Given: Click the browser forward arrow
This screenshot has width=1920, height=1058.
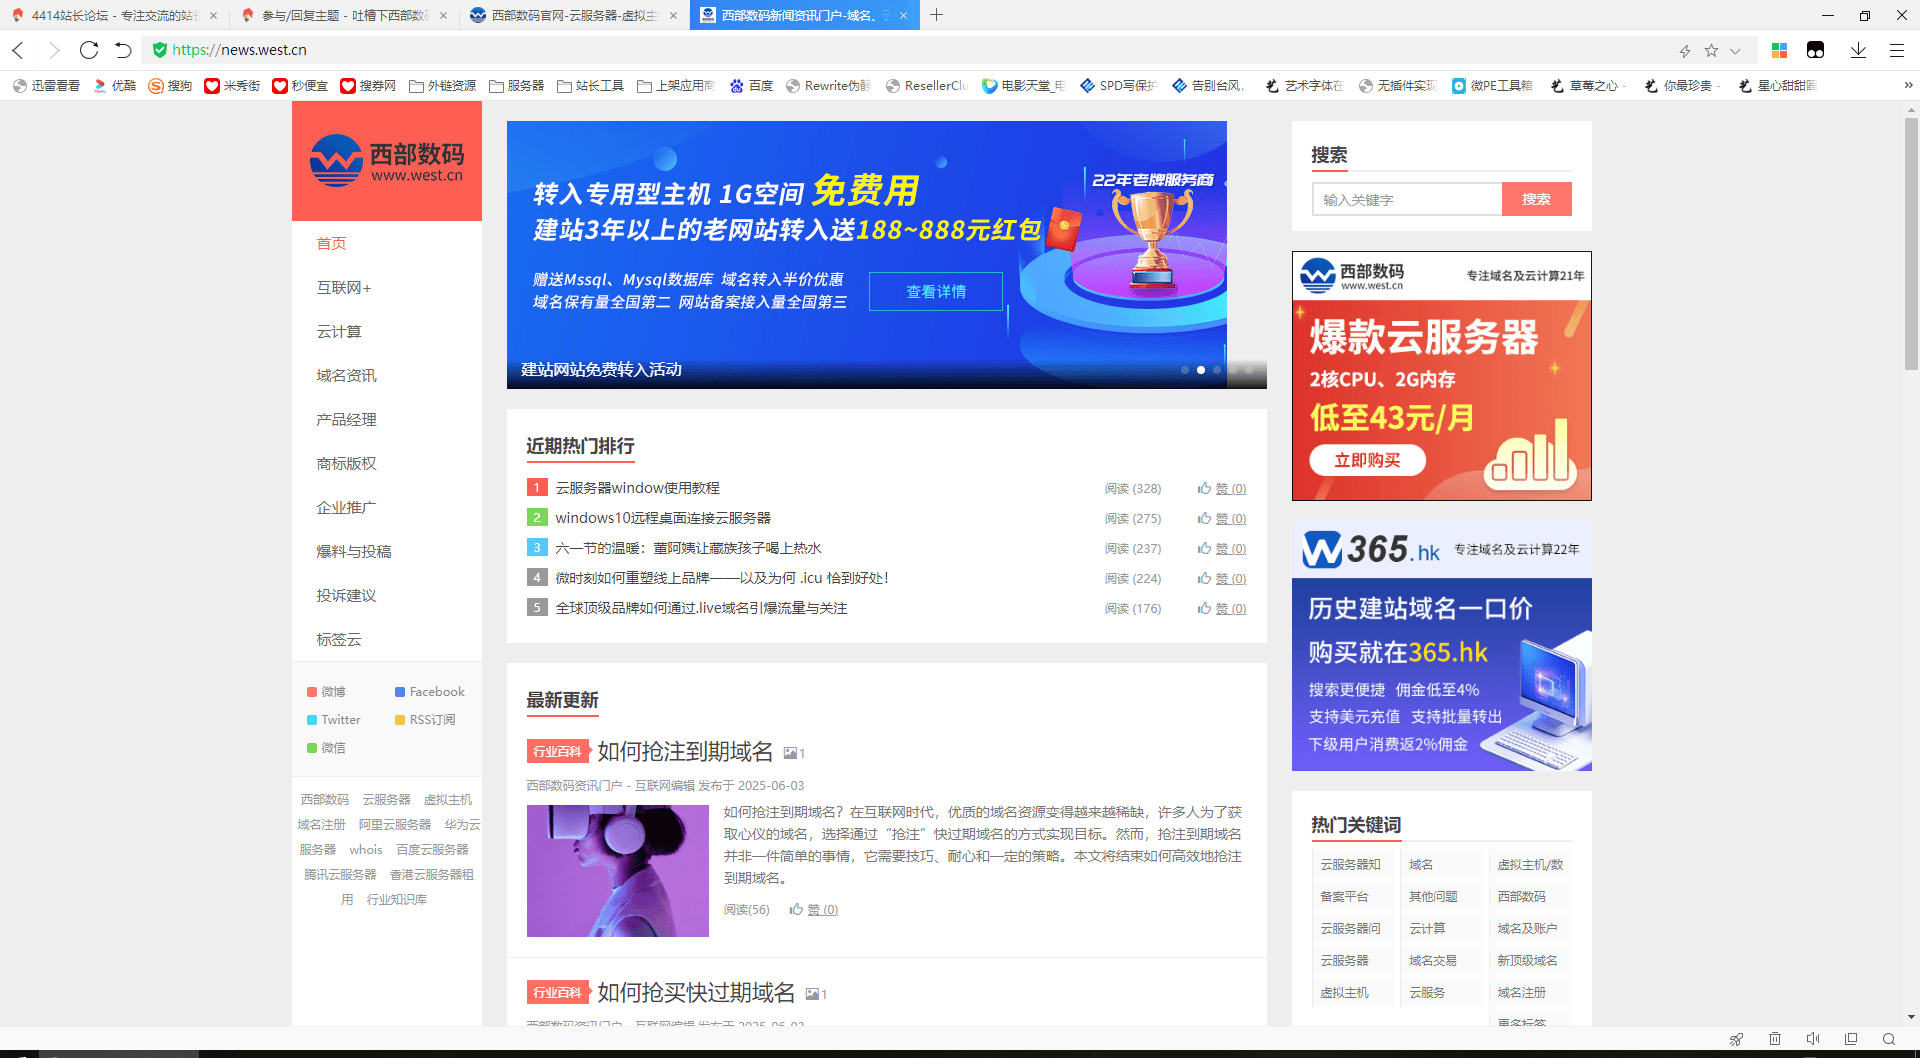Looking at the screenshot, I should click(x=54, y=50).
